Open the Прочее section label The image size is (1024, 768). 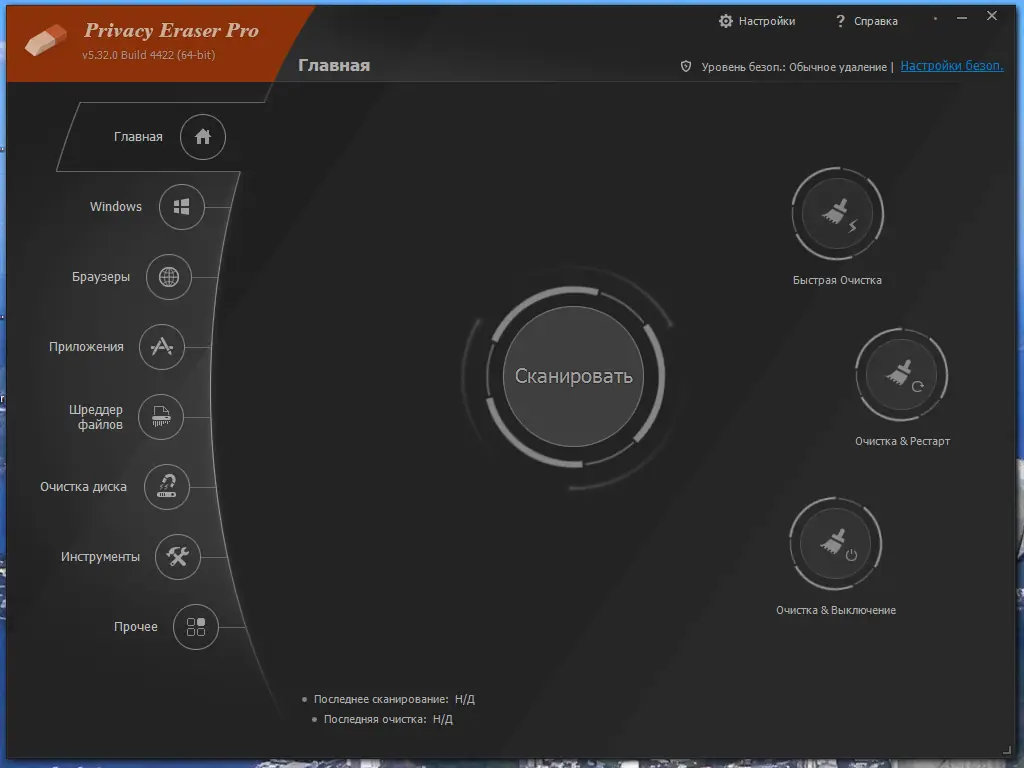point(136,626)
